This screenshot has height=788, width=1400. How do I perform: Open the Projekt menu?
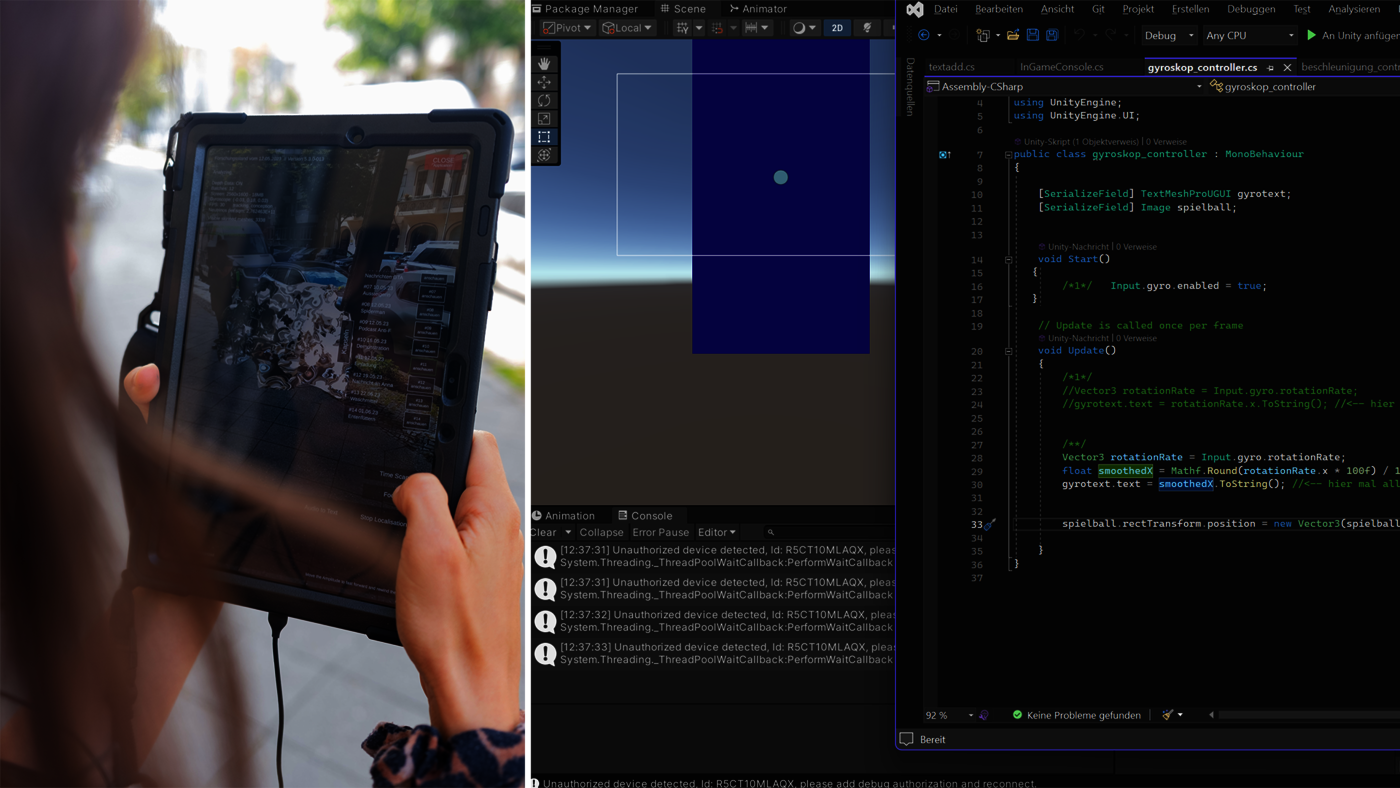1138,9
